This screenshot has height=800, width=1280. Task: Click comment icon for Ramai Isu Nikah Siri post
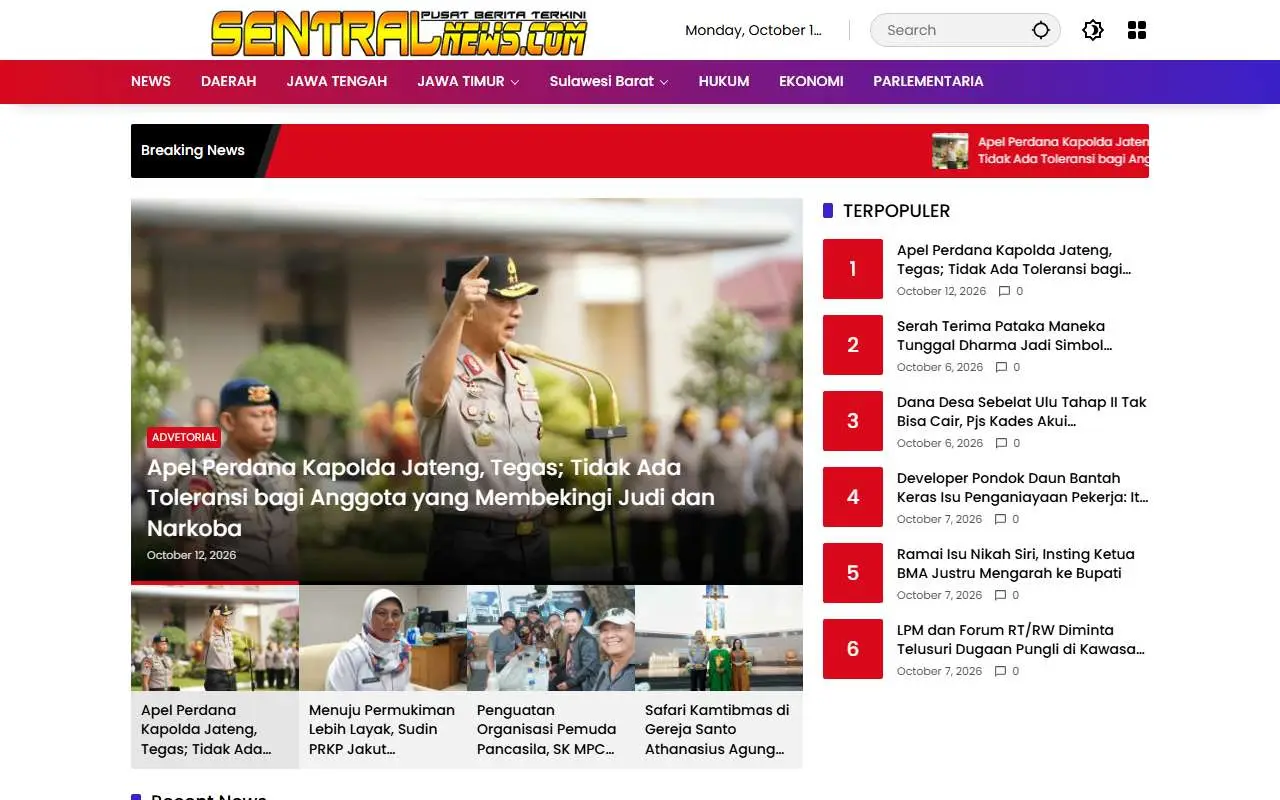click(x=1001, y=595)
